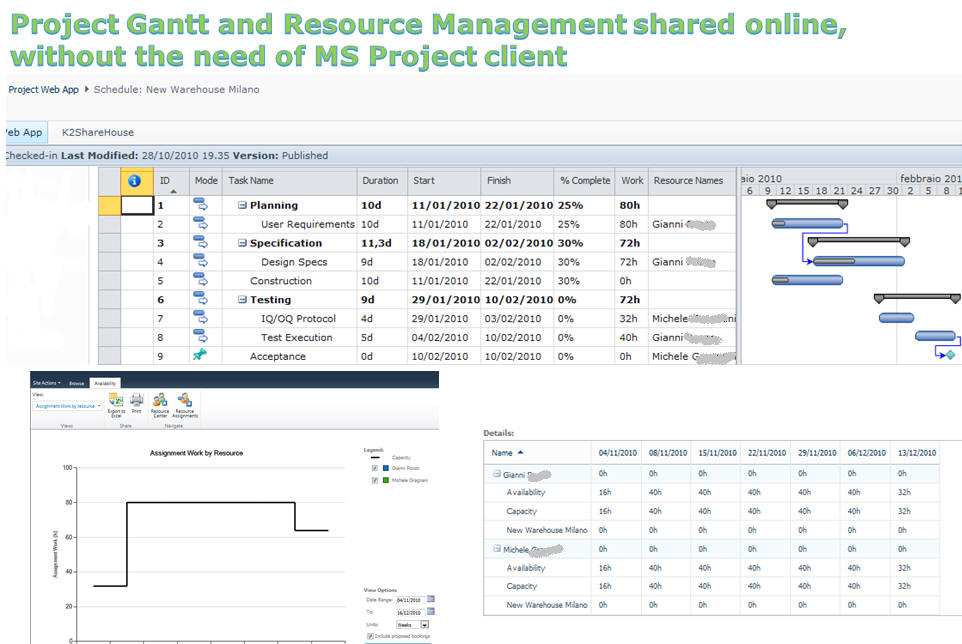
Task: Open calendar picker beside Date Range start
Action: [x=431, y=599]
